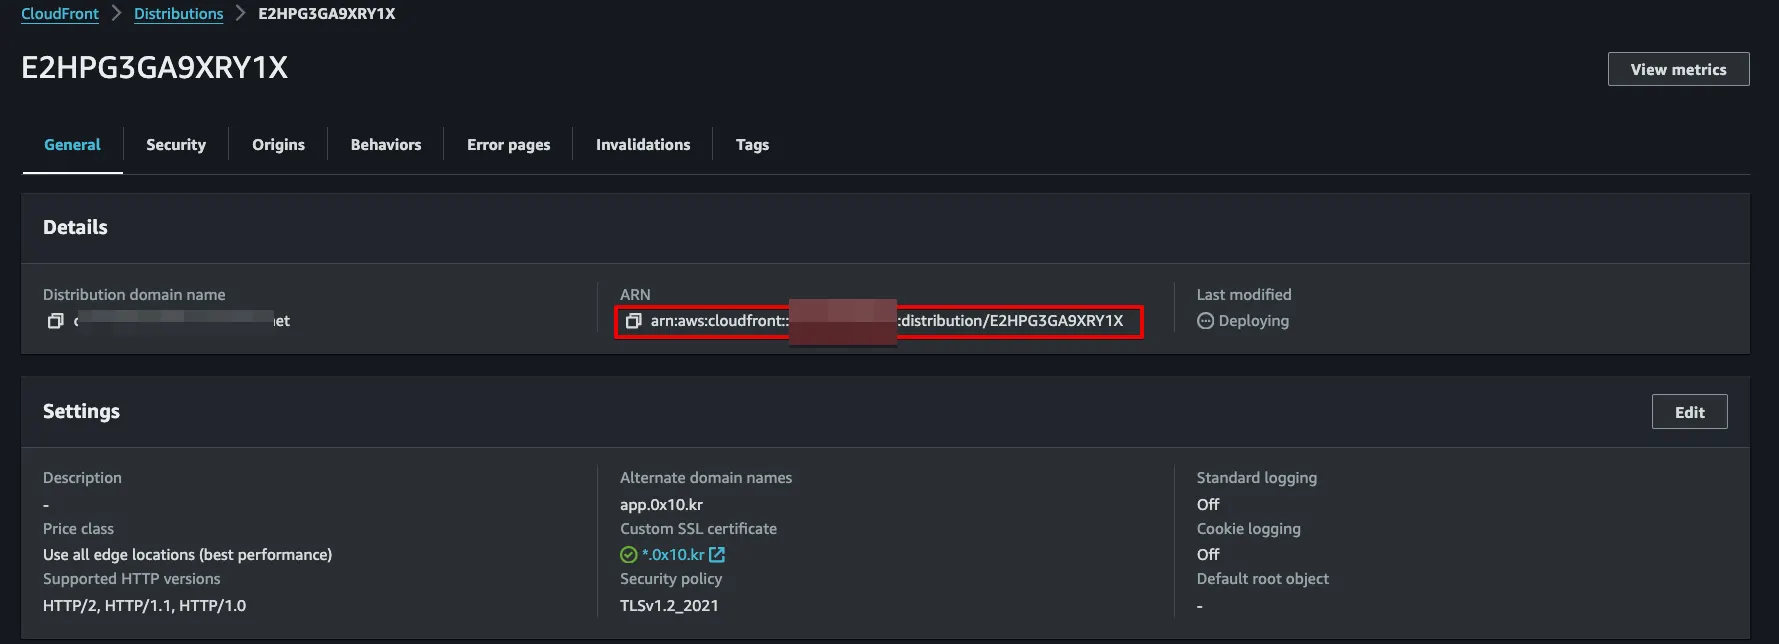Go to the Error pages tab
Image resolution: width=1779 pixels, height=644 pixels.
tap(508, 145)
